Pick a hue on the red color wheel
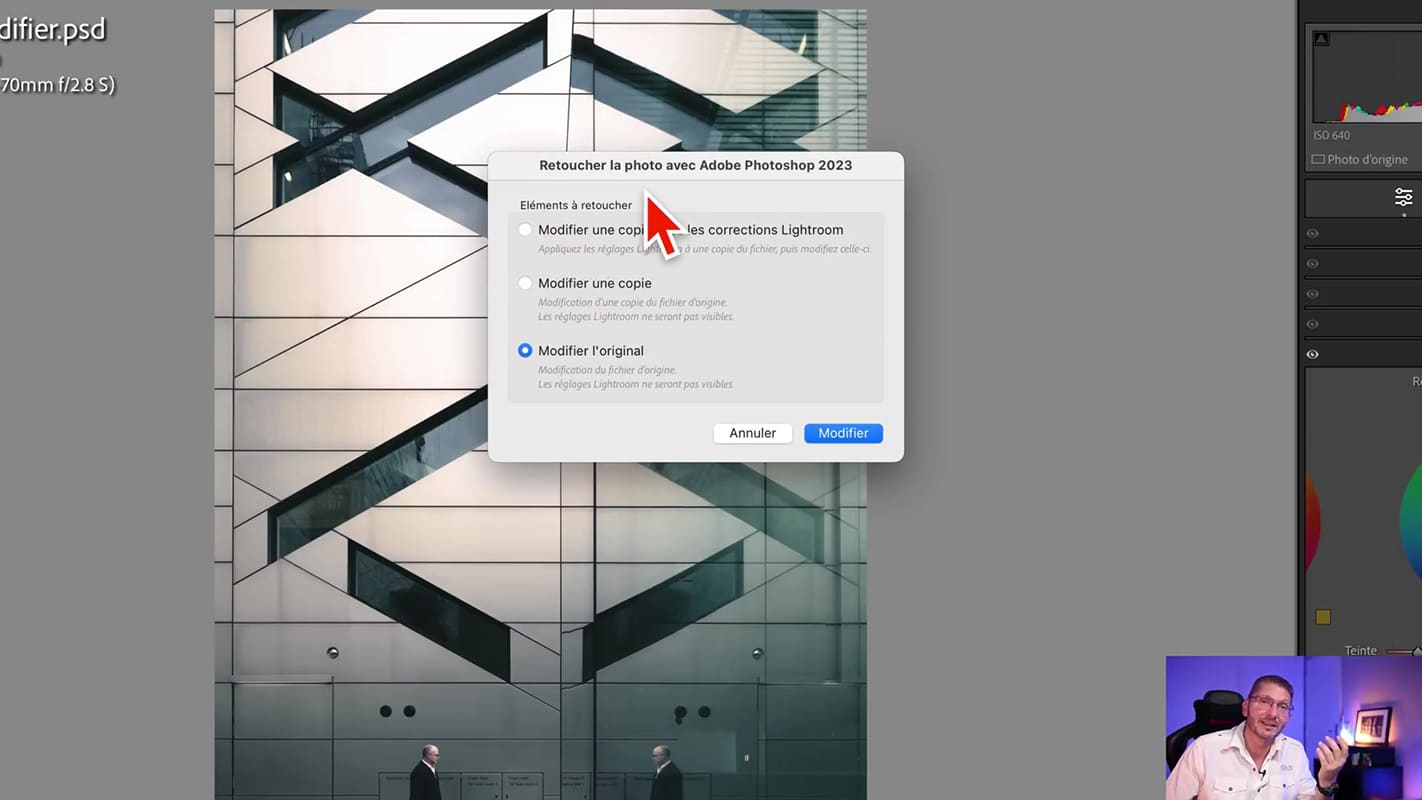Image resolution: width=1422 pixels, height=800 pixels. click(1313, 520)
